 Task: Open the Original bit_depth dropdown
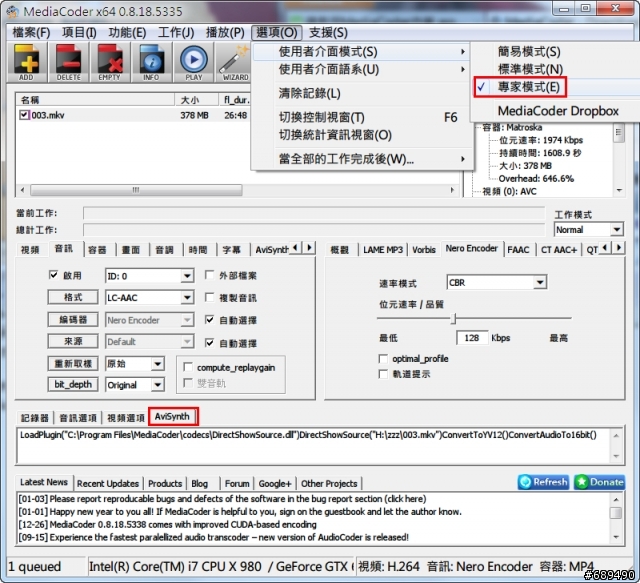point(158,385)
